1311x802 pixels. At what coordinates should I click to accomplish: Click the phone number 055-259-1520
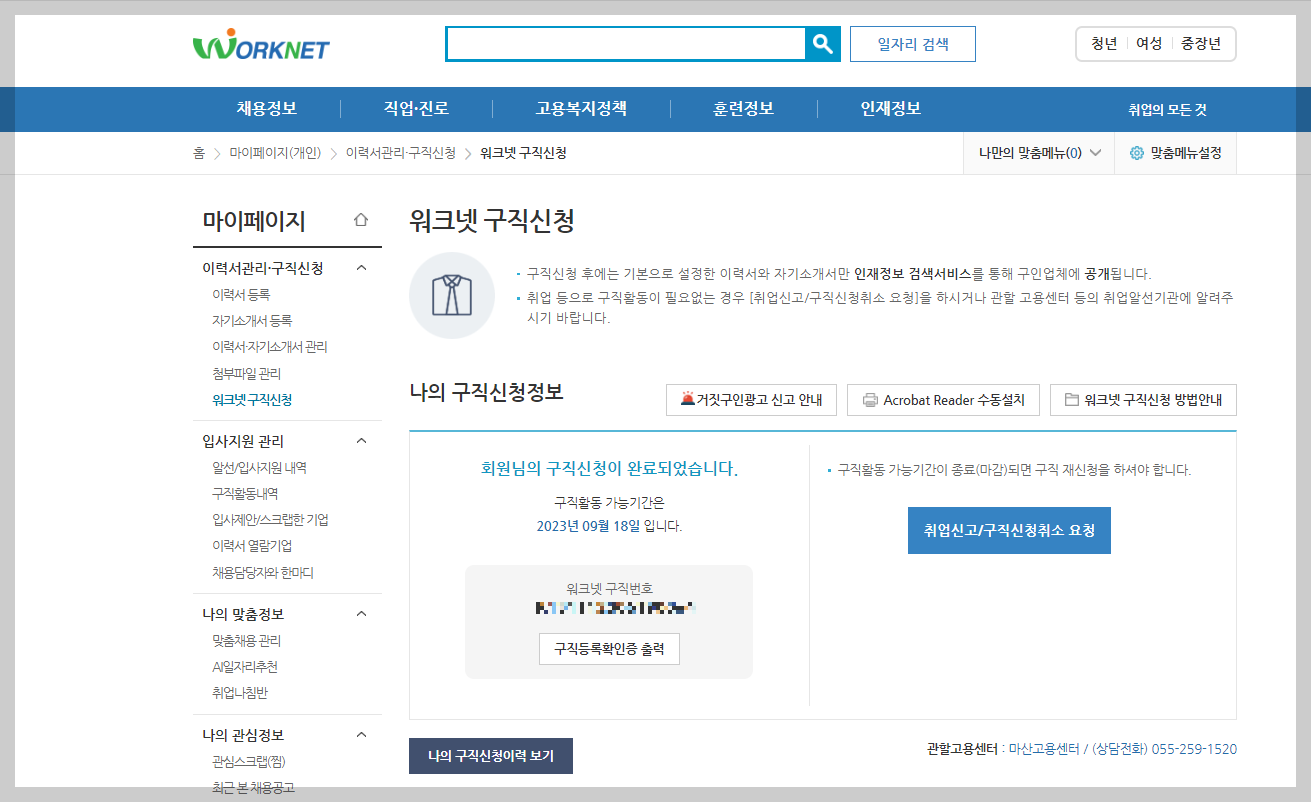[1194, 749]
